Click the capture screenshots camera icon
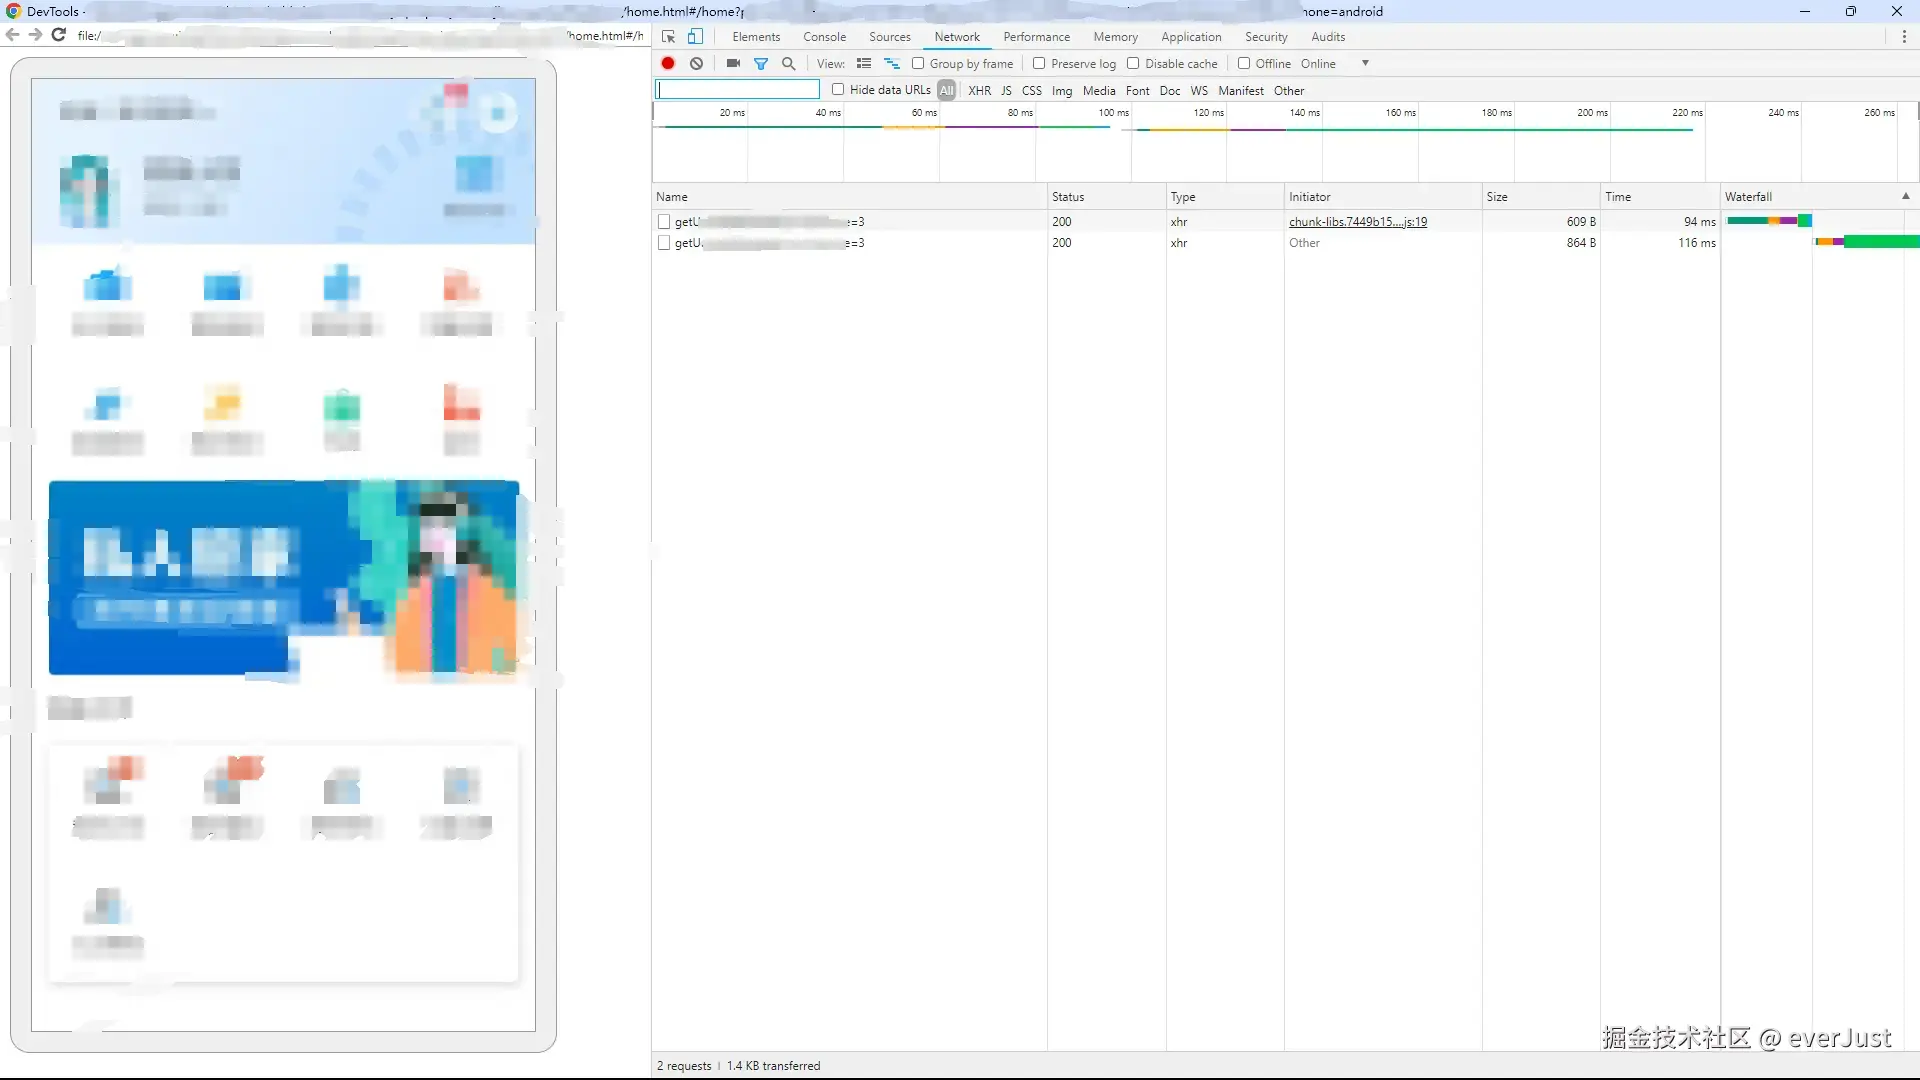Viewport: 1920px width, 1080px height. [733, 63]
